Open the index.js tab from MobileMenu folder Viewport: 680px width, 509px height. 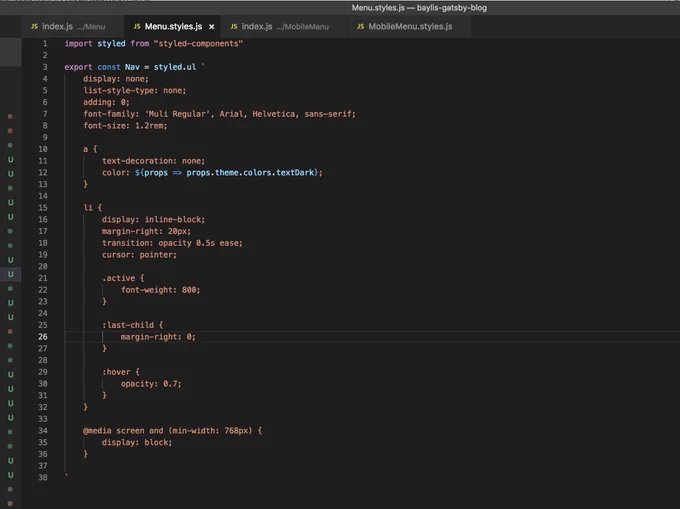click(284, 26)
